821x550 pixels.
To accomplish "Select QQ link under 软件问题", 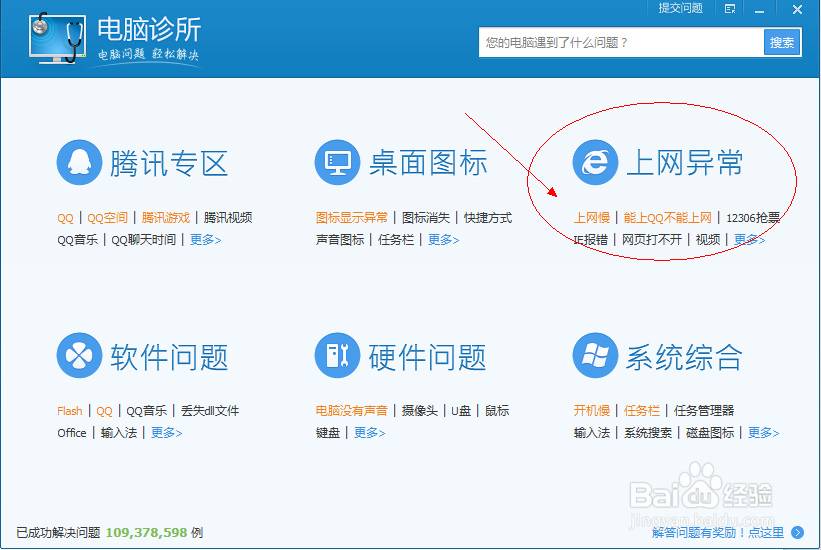I will click(x=104, y=411).
